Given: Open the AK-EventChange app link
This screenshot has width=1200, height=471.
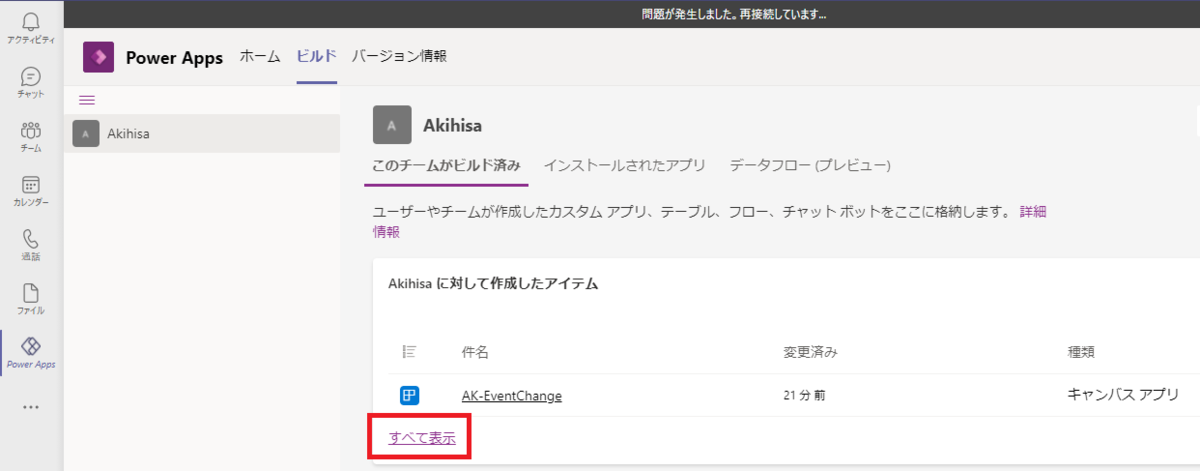Looking at the screenshot, I should [512, 396].
